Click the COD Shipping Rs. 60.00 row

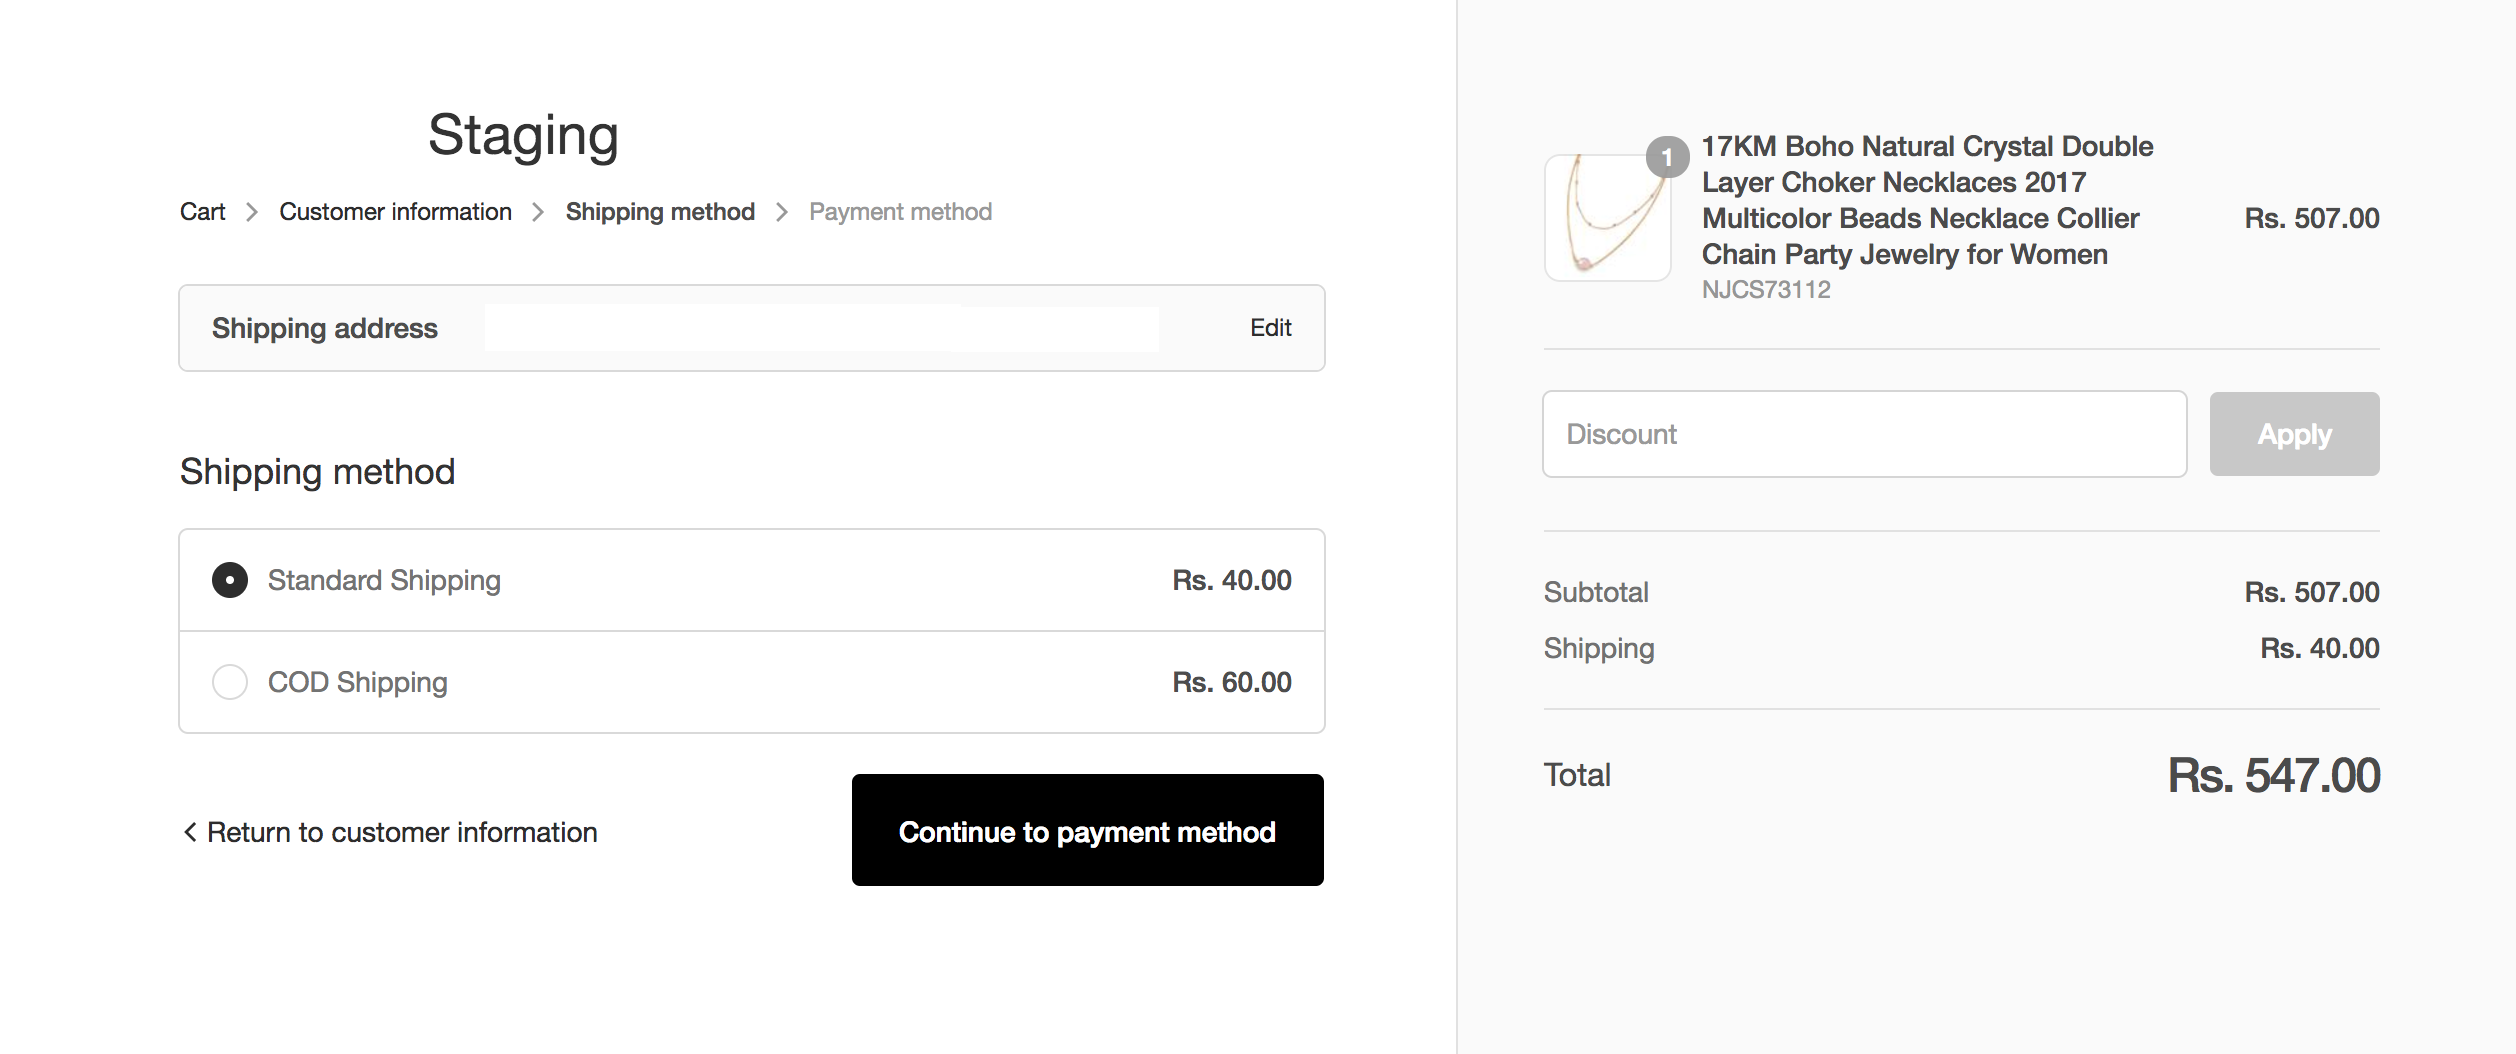(752, 682)
